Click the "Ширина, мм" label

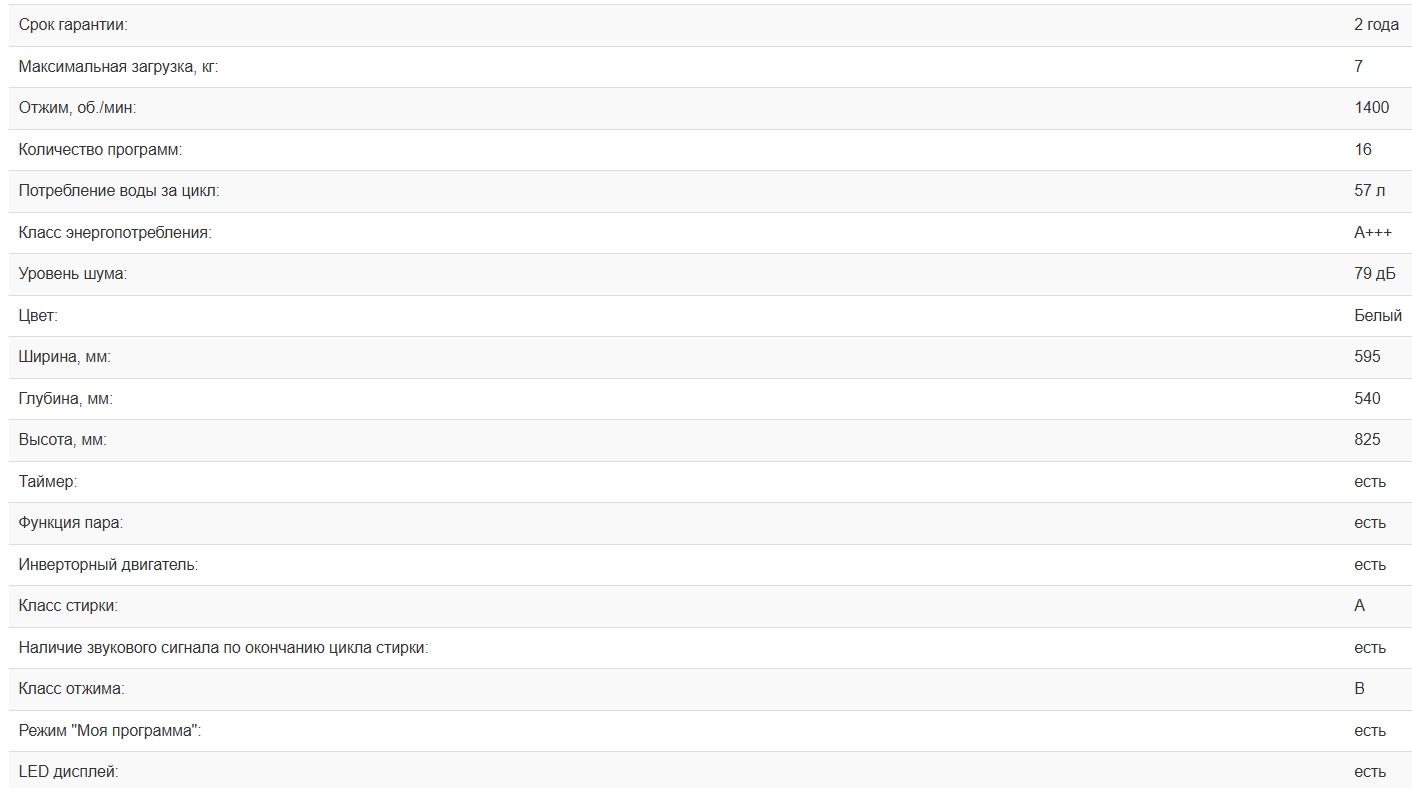[x=65, y=357]
